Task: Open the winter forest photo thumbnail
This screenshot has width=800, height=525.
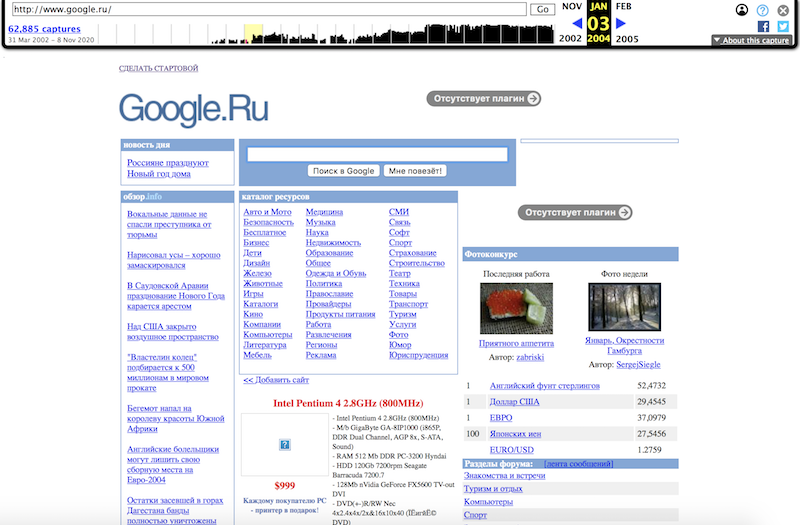Action: (x=624, y=307)
